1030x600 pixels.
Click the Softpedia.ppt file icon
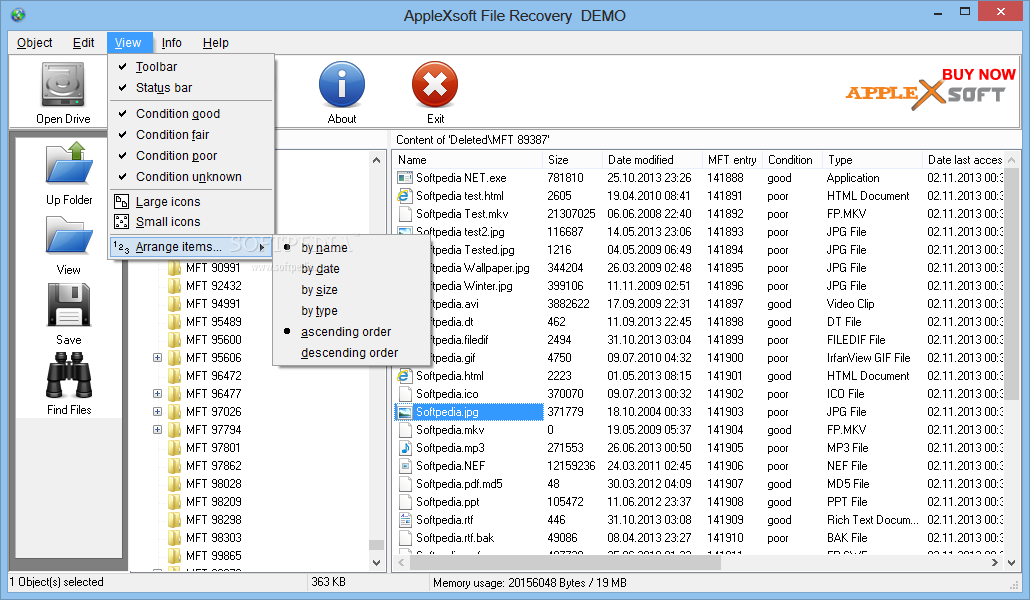coord(405,502)
